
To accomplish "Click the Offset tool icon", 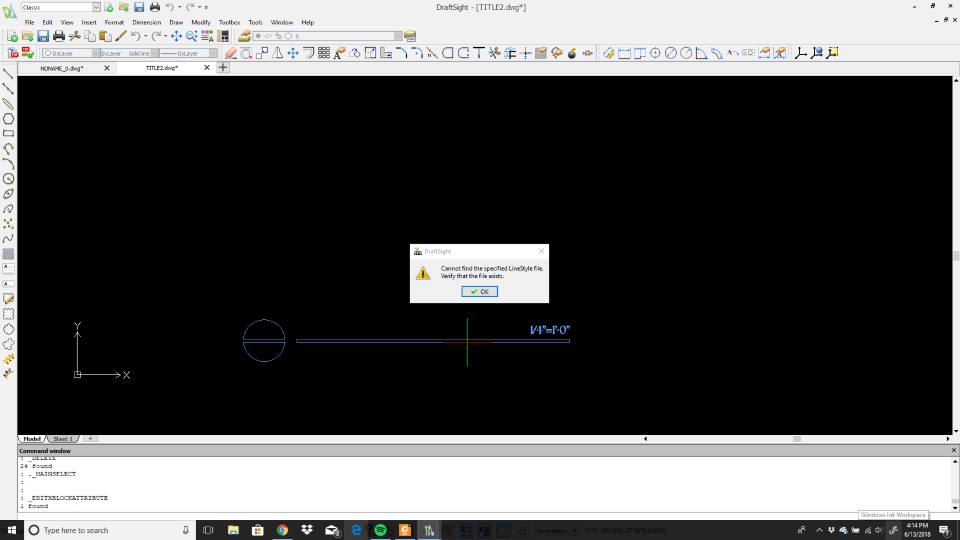I will click(x=309, y=53).
